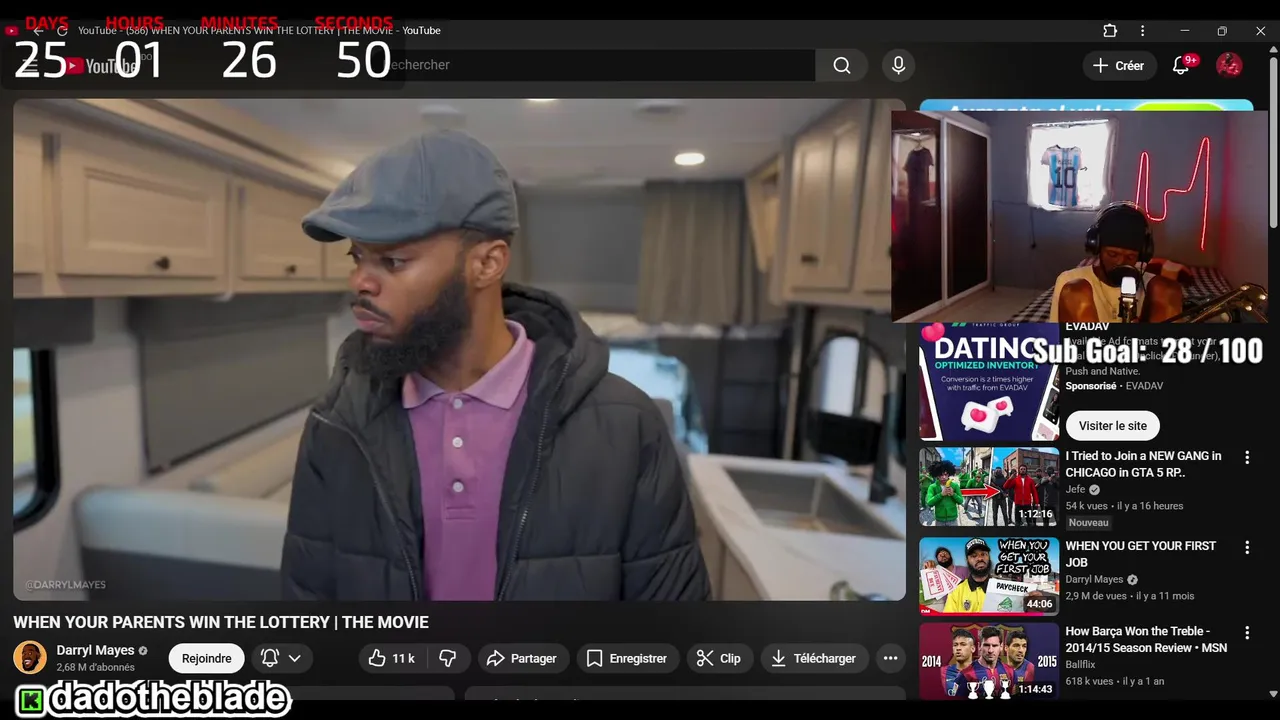The height and width of the screenshot is (720, 1280).
Task: Open options for the GTA 5 RP video
Action: 1247,457
